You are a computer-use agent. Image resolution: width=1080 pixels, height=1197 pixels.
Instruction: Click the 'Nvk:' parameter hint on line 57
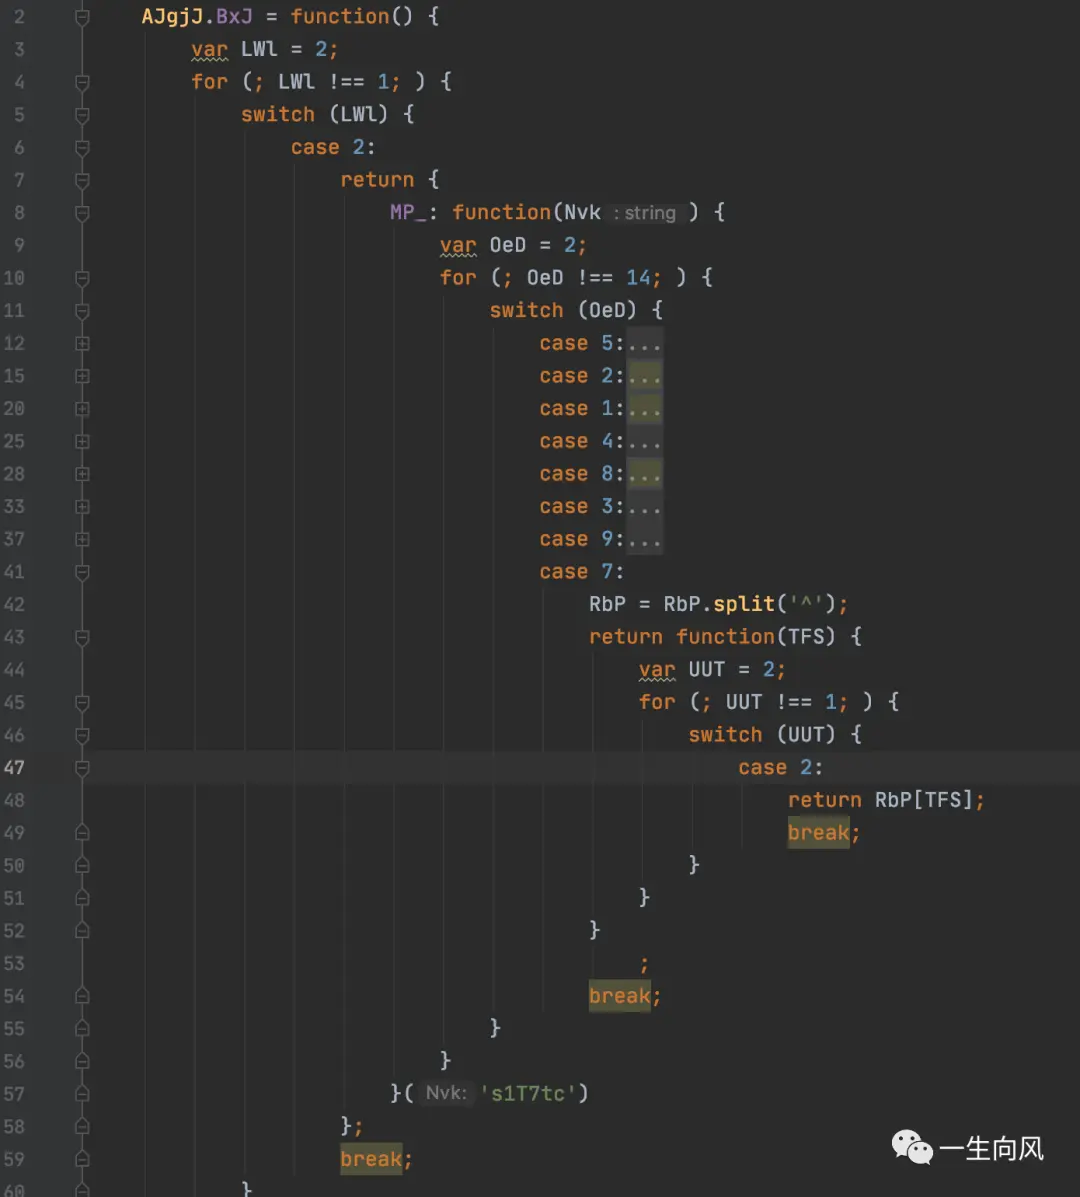coord(446,1093)
